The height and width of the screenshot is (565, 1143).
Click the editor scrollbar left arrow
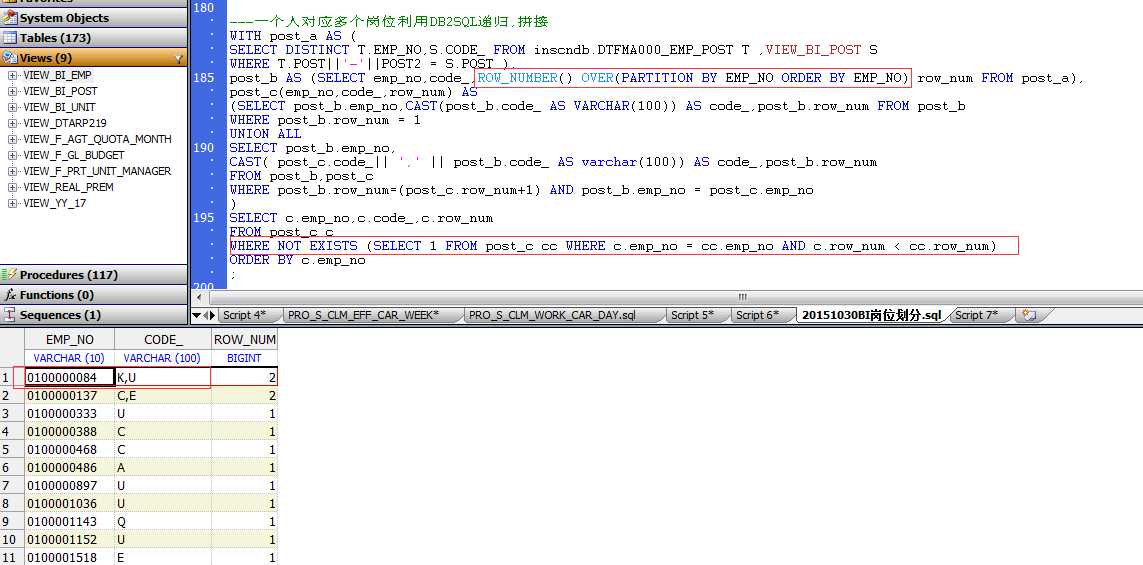tap(200, 297)
